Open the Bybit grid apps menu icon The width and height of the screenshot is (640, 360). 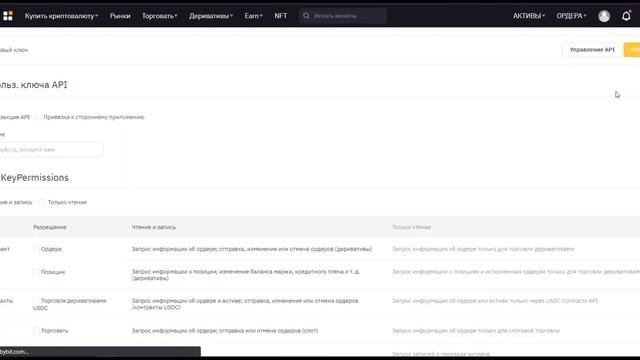[x=8, y=16]
